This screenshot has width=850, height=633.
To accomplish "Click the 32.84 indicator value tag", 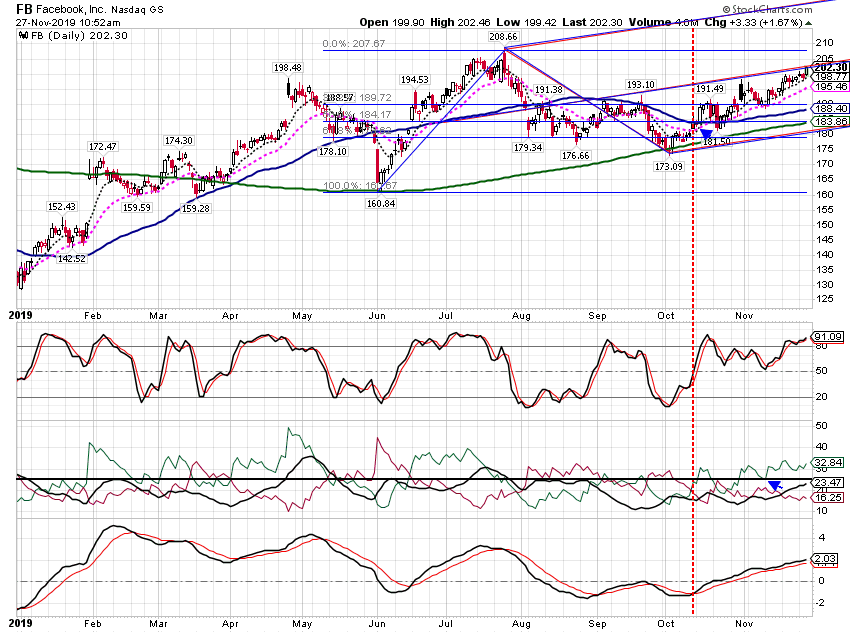I will [828, 462].
